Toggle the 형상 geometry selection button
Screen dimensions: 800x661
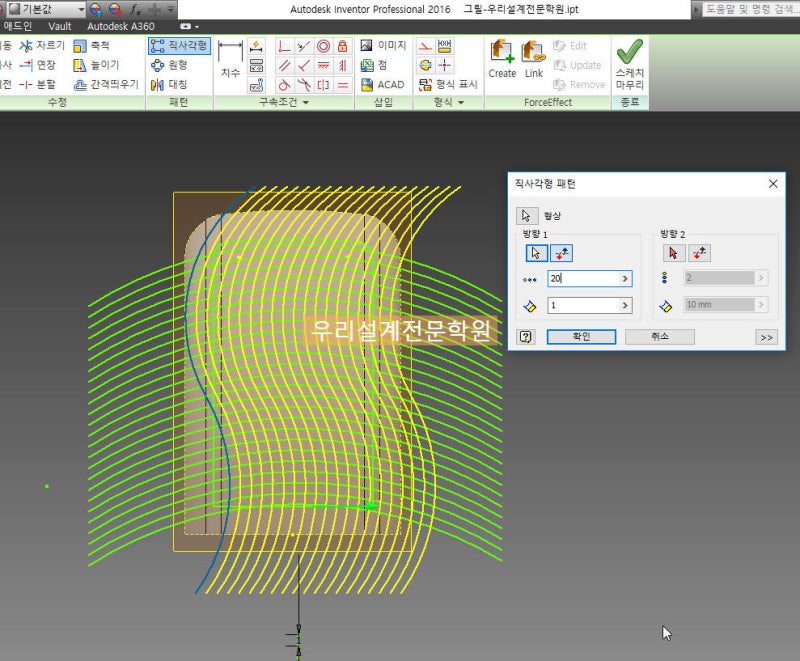pos(526,215)
